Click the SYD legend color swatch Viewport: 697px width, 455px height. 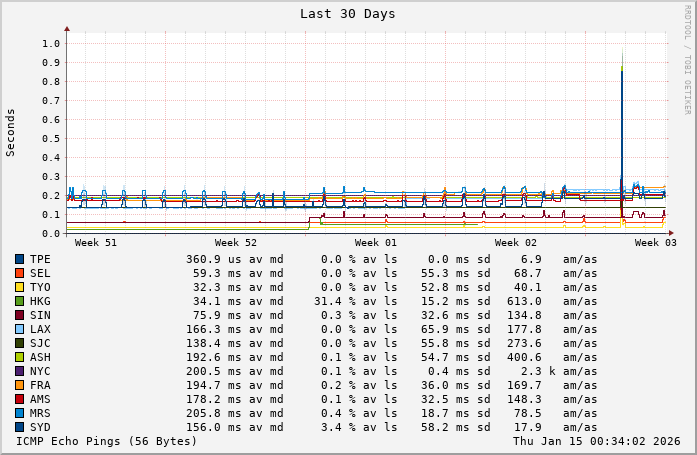[19, 427]
